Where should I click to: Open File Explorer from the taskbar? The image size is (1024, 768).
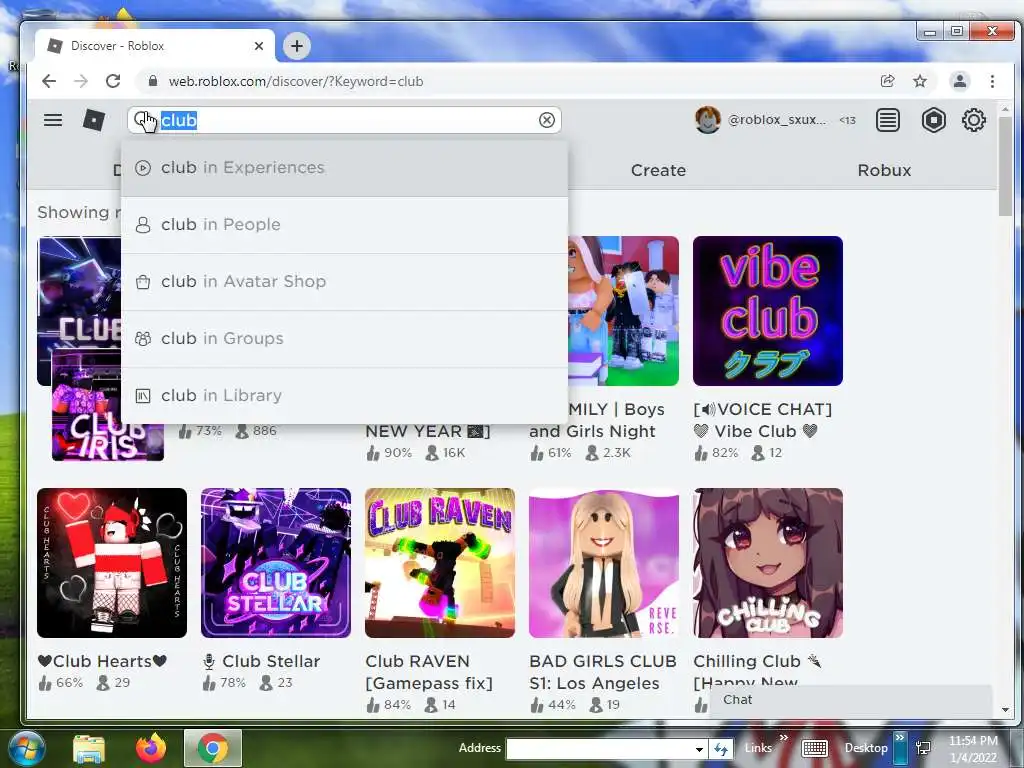tap(89, 749)
